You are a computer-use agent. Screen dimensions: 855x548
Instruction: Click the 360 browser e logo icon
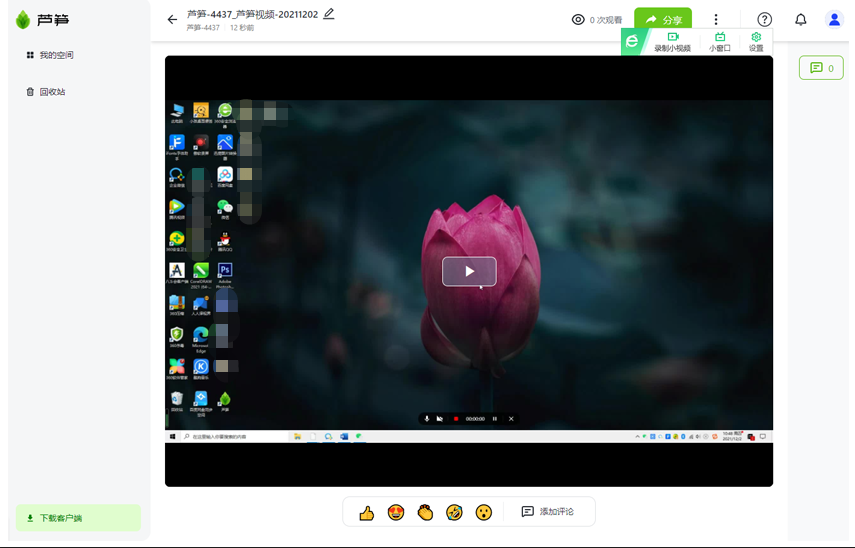point(632,41)
